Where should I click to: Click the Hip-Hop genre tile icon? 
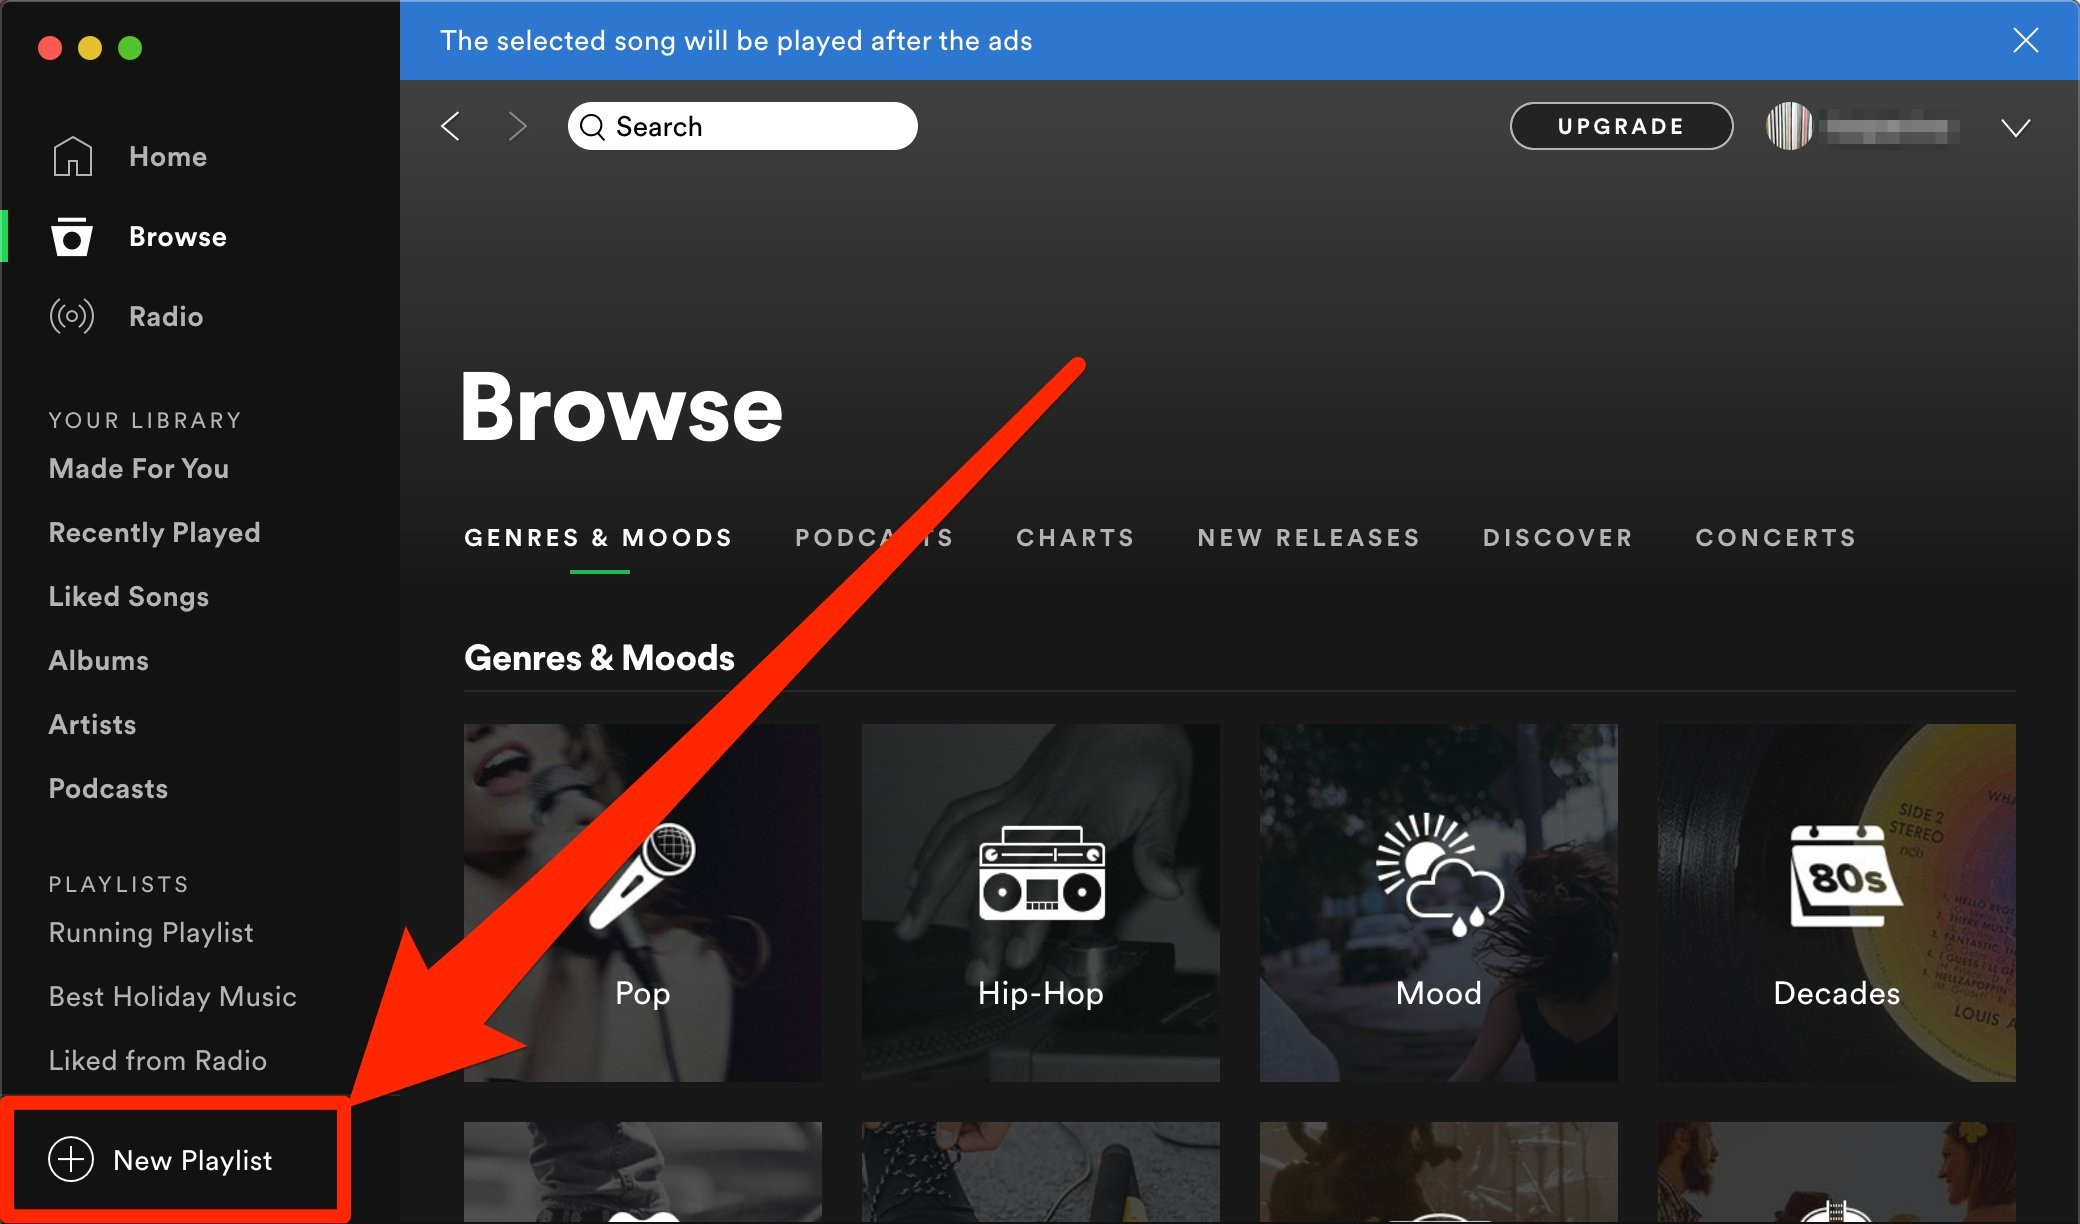tap(1040, 874)
